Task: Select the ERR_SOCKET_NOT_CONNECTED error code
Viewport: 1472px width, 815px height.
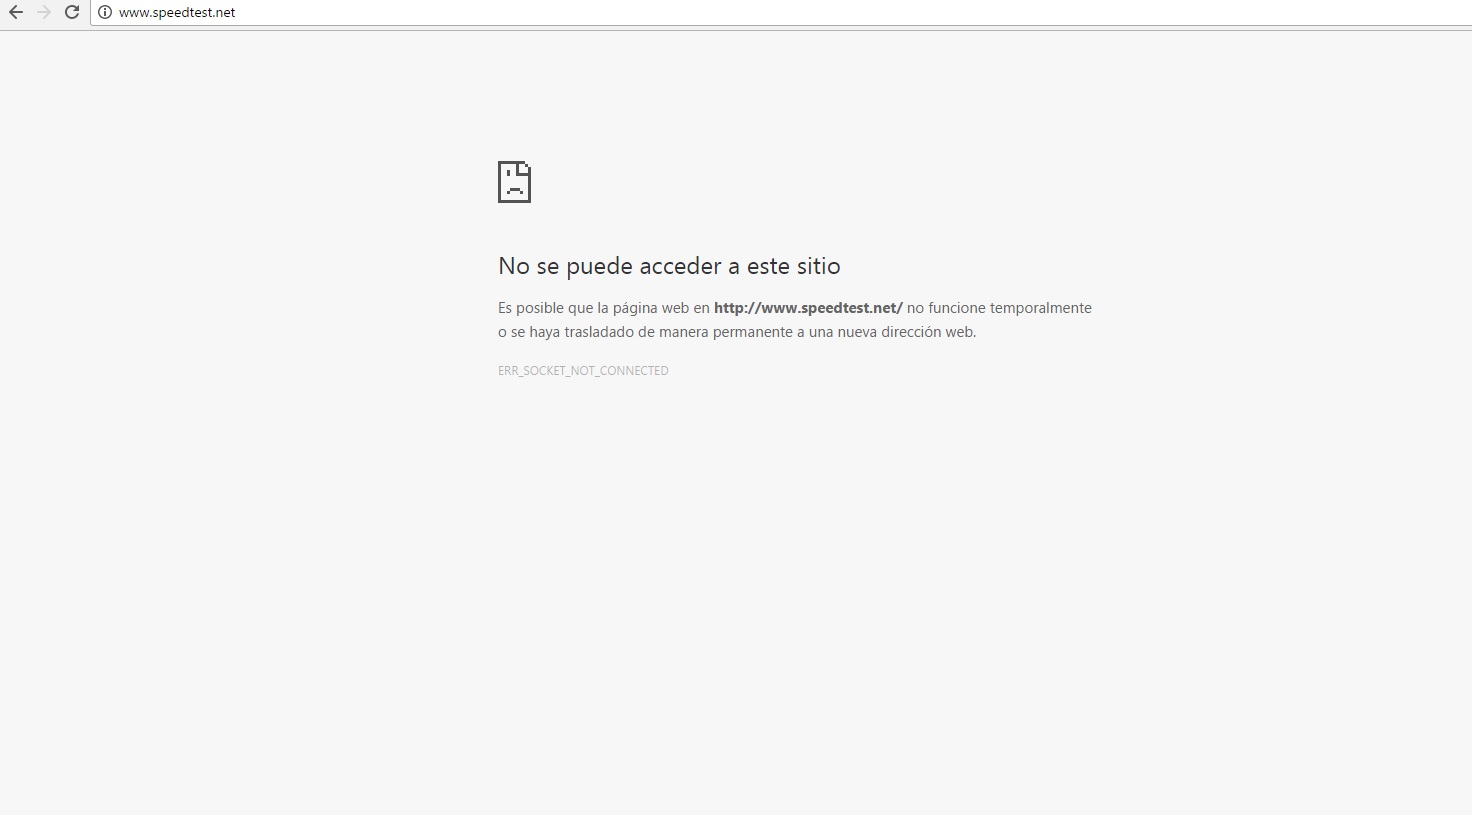Action: click(x=583, y=371)
